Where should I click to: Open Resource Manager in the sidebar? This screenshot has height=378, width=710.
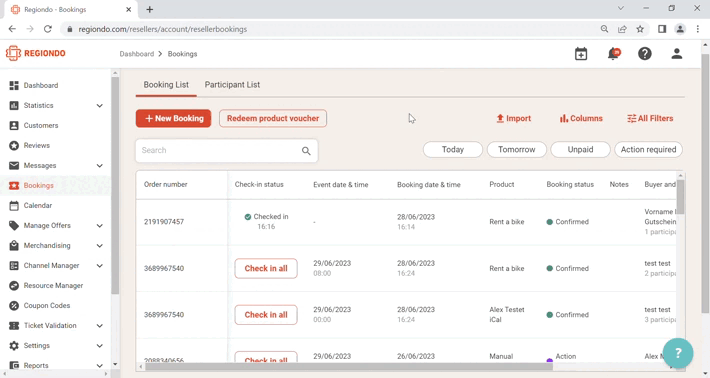[x=53, y=286]
